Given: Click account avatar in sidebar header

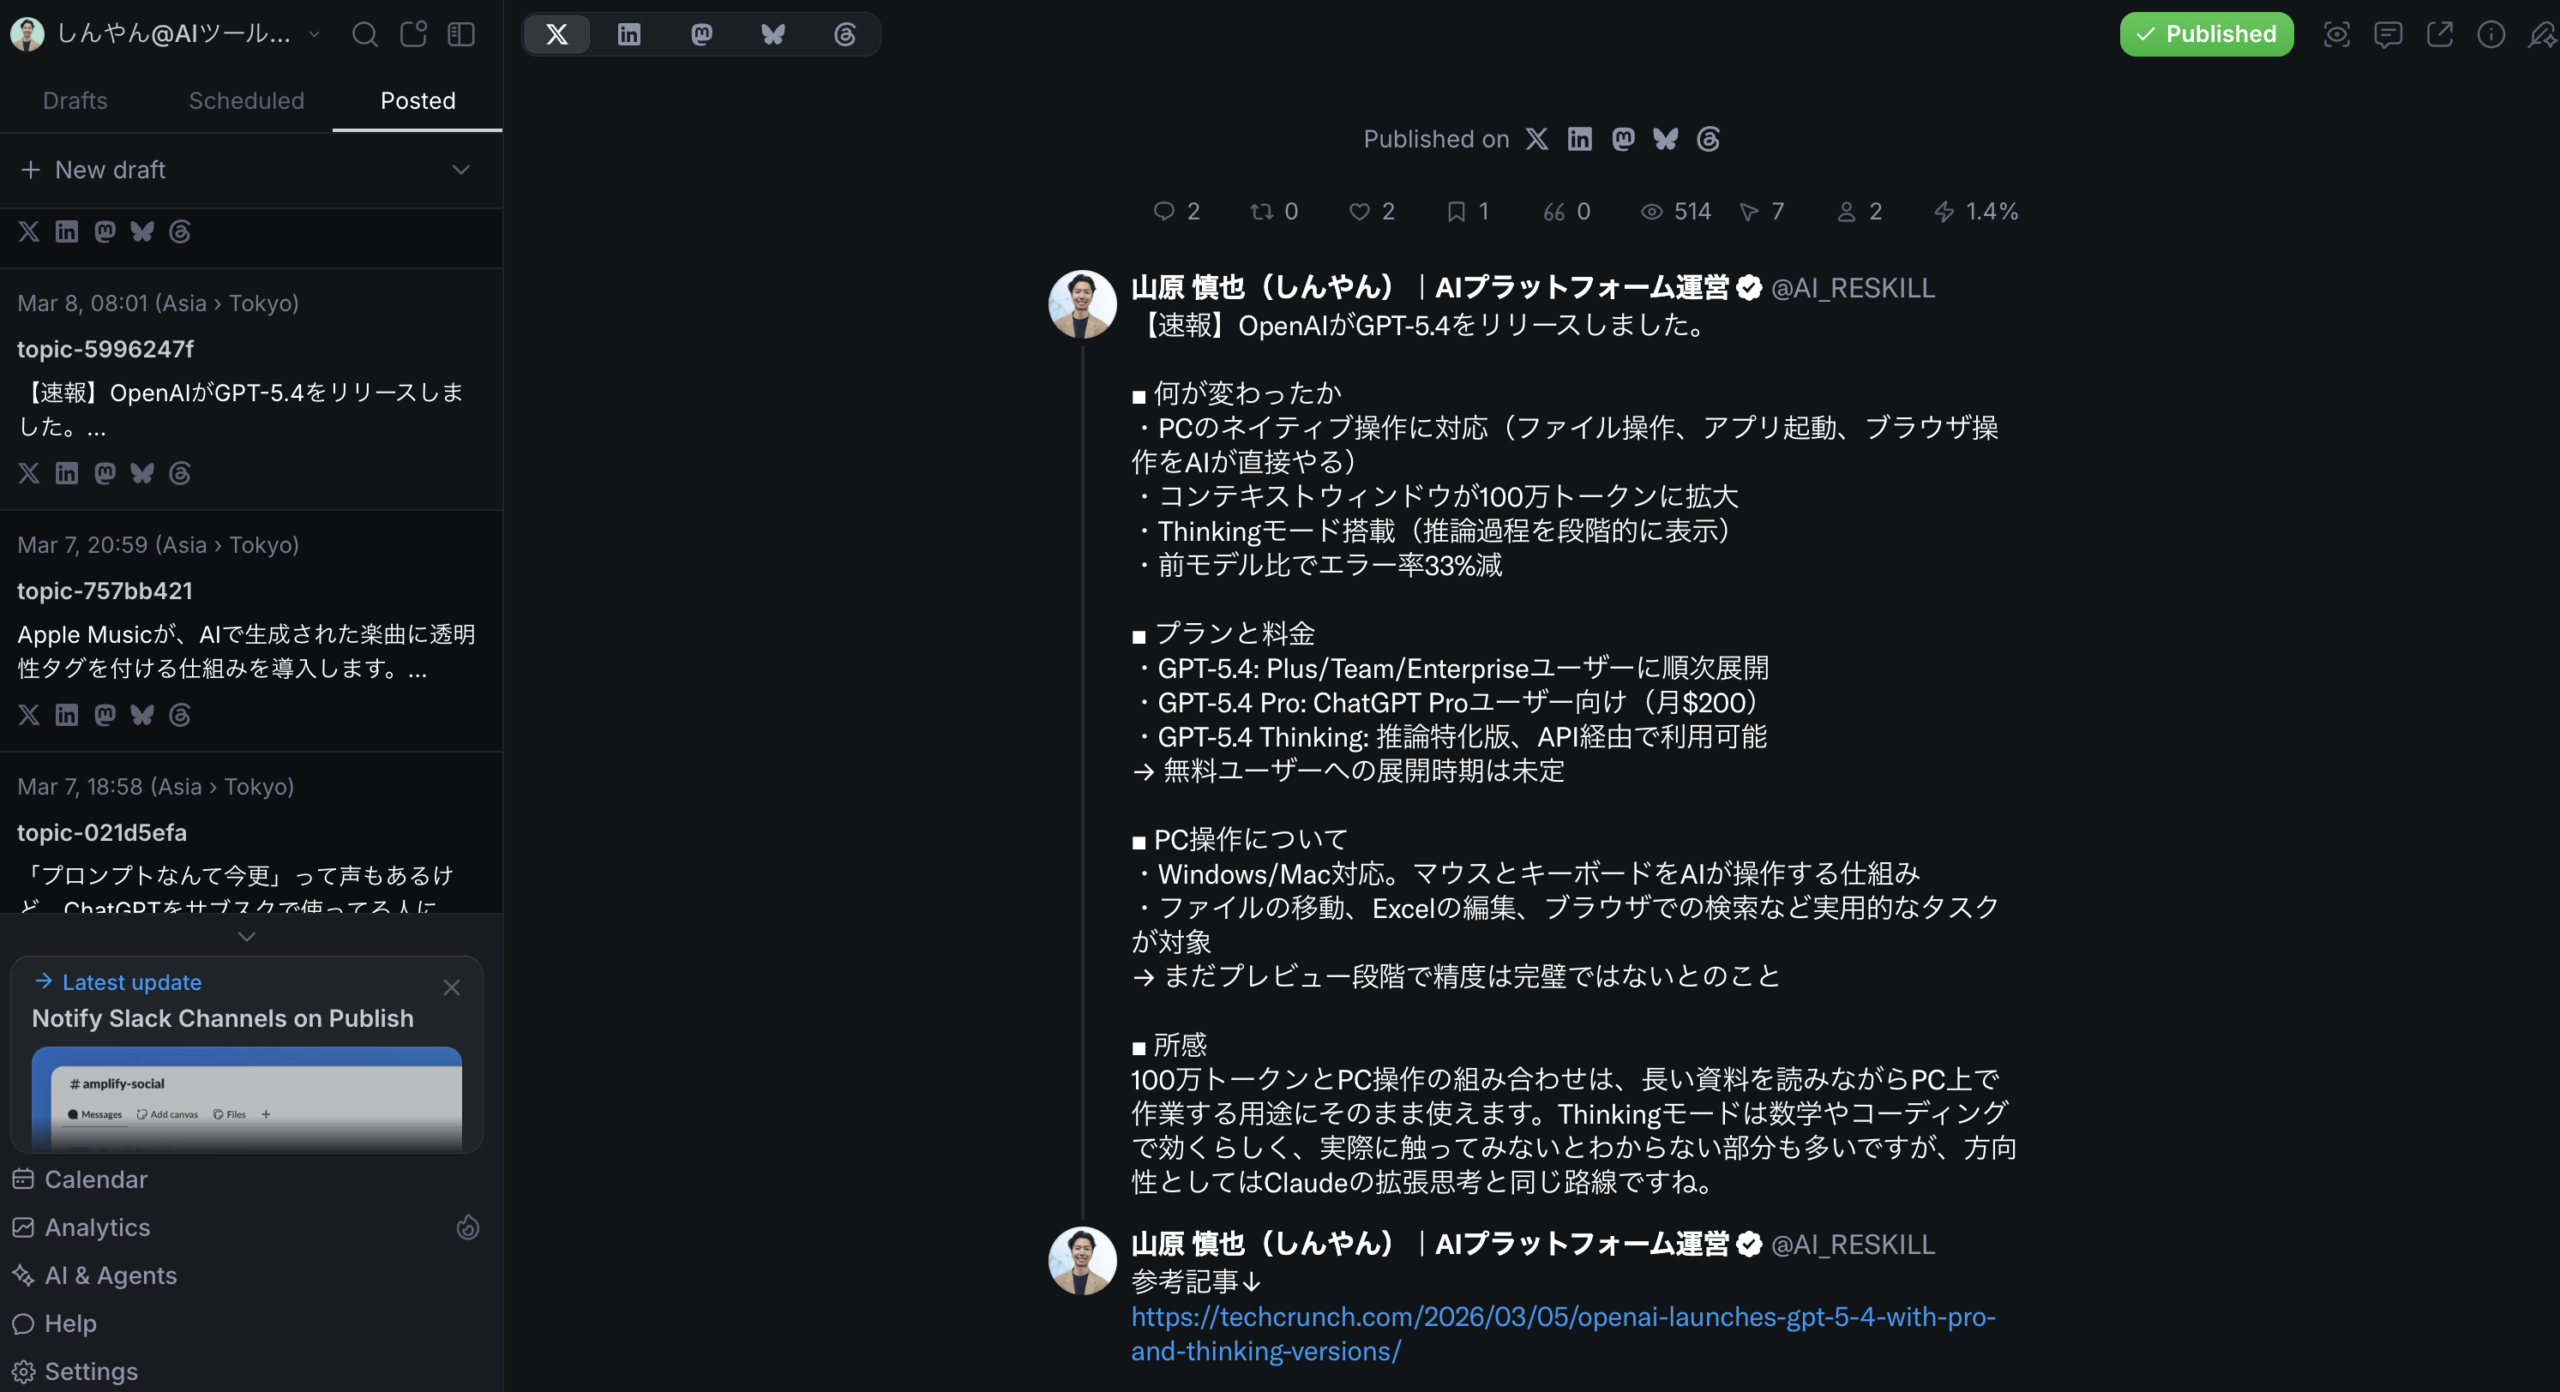Looking at the screenshot, I should 27,35.
